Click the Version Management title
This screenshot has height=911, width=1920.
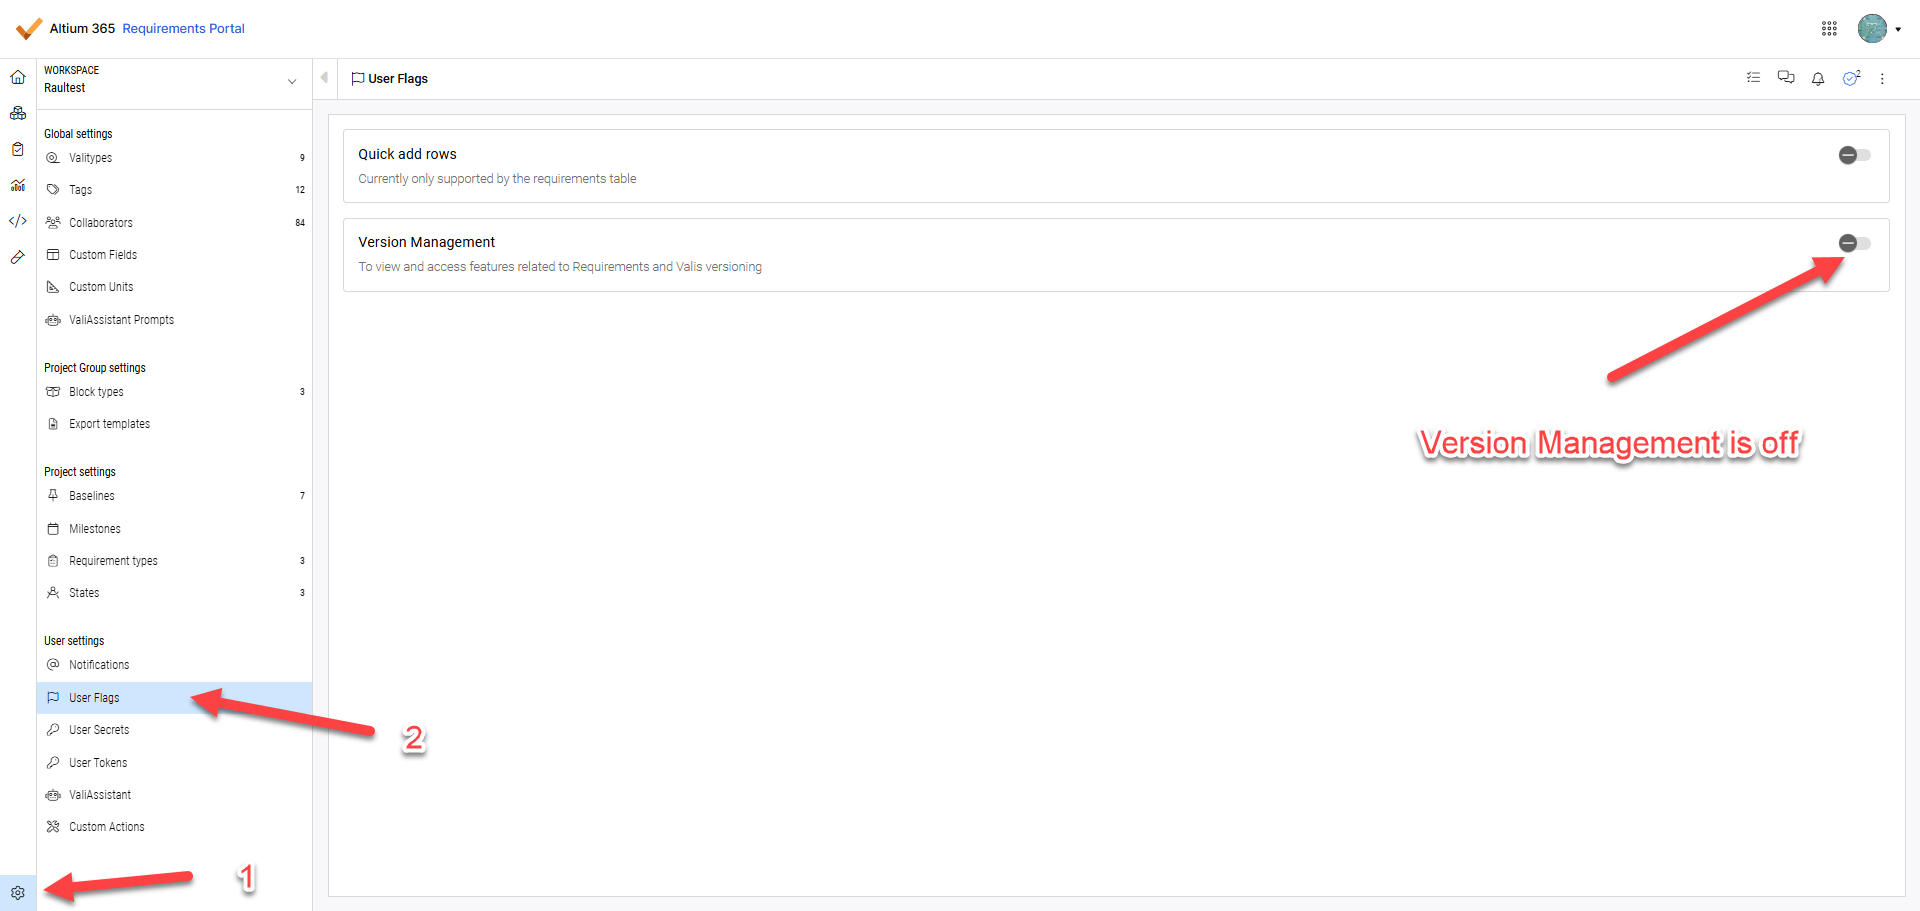(426, 242)
